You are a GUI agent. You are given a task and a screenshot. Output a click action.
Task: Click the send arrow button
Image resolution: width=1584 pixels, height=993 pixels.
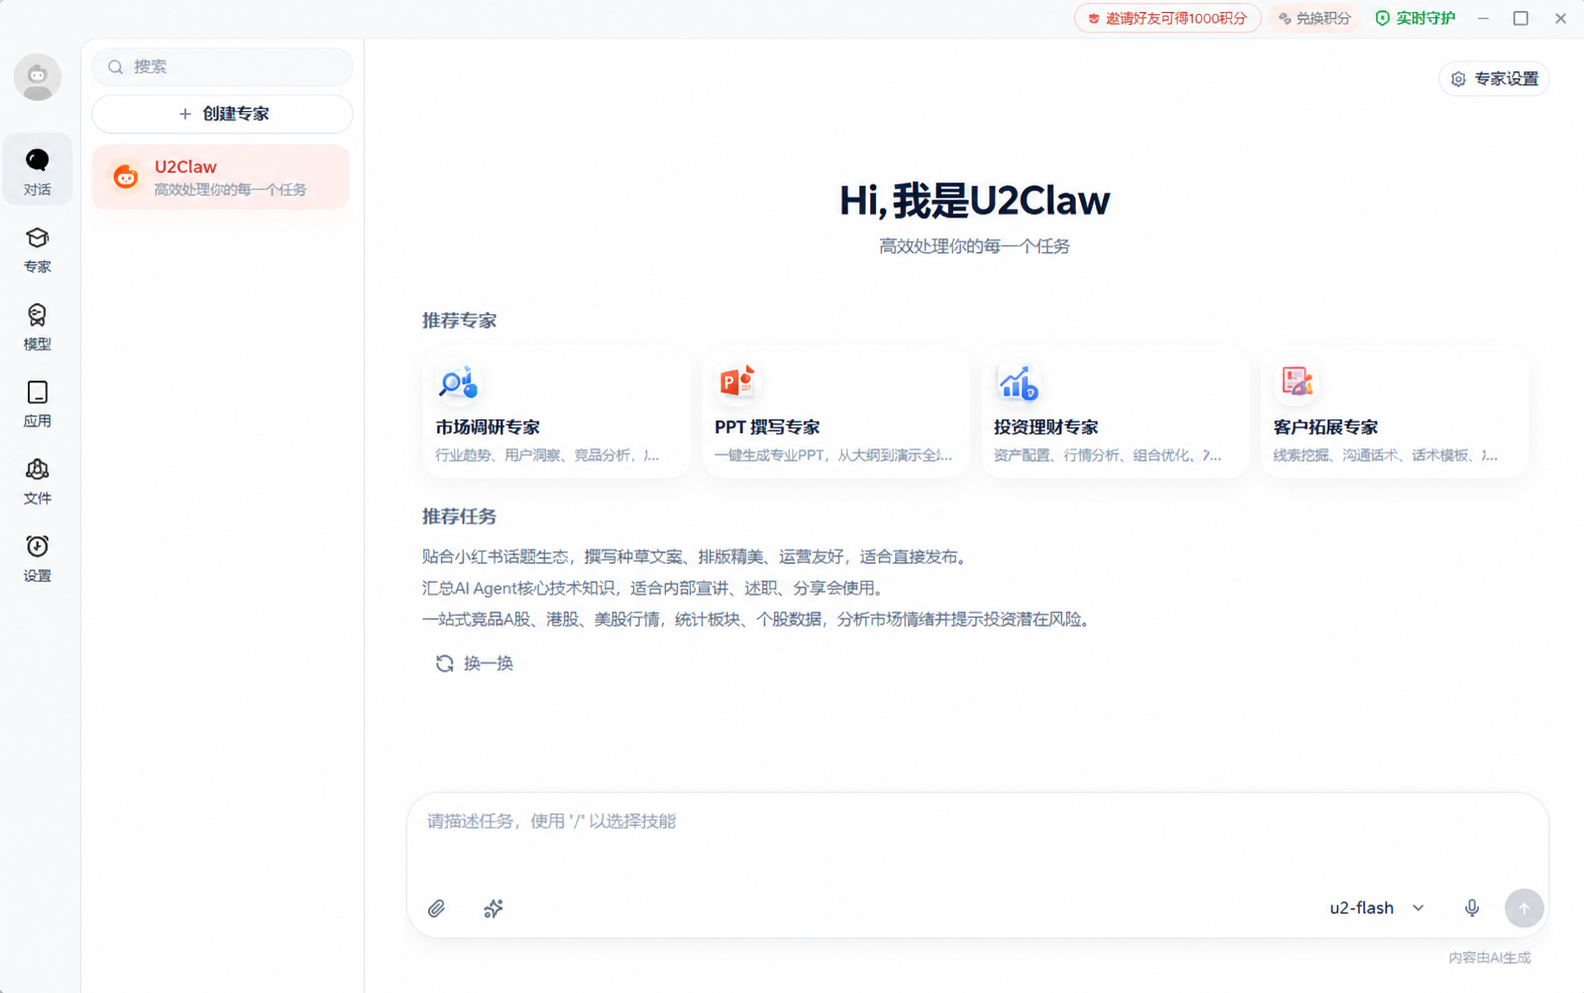click(1524, 908)
